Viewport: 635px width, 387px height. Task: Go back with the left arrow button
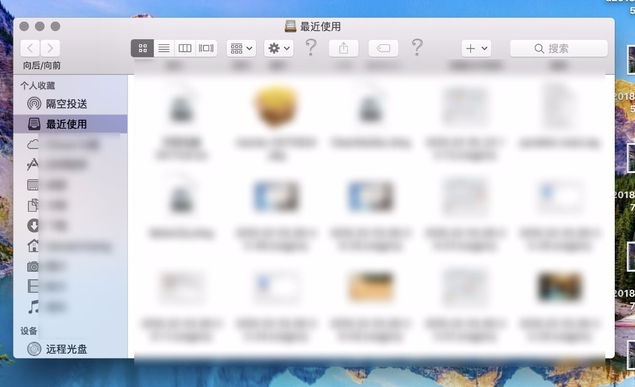point(30,49)
